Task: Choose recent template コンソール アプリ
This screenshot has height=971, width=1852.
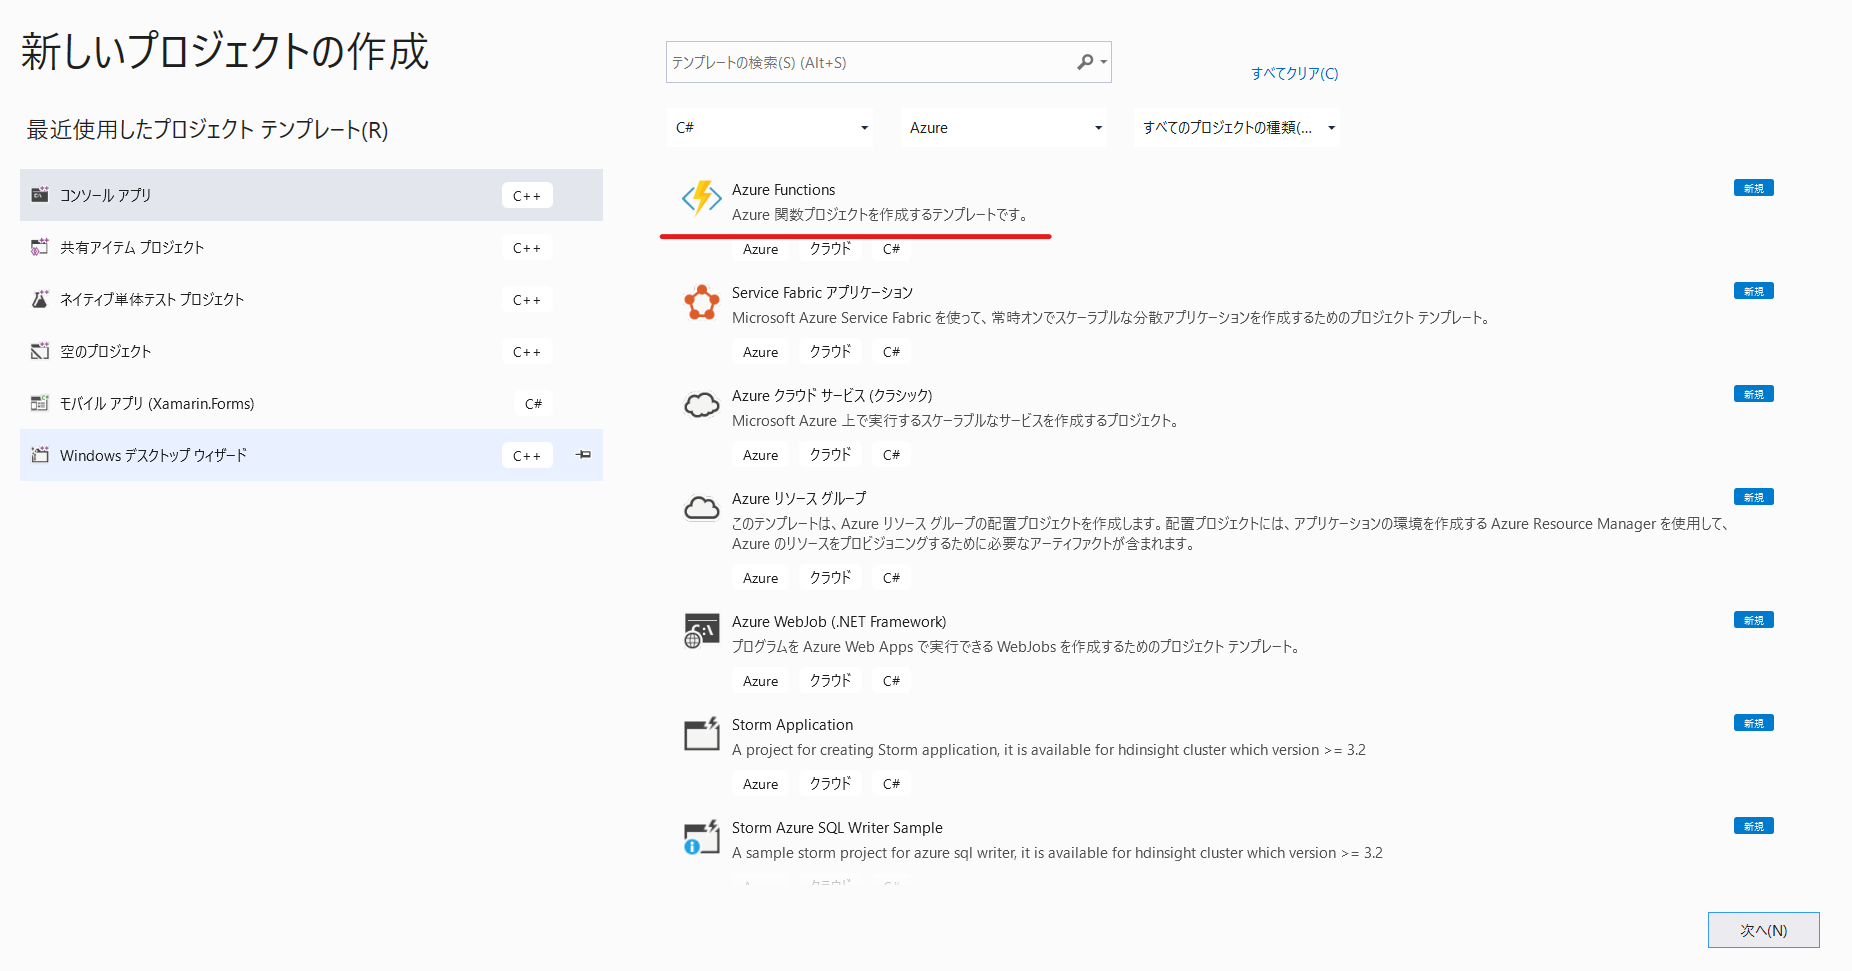Action: pyautogui.click(x=311, y=195)
